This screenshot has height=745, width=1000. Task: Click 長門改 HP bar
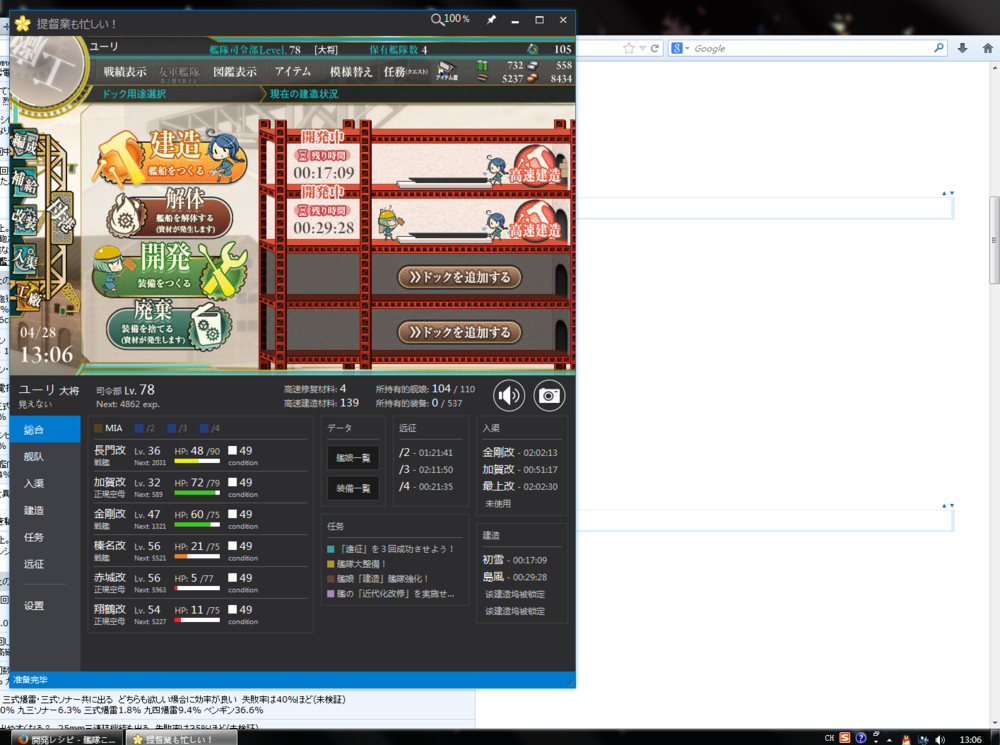click(197, 461)
